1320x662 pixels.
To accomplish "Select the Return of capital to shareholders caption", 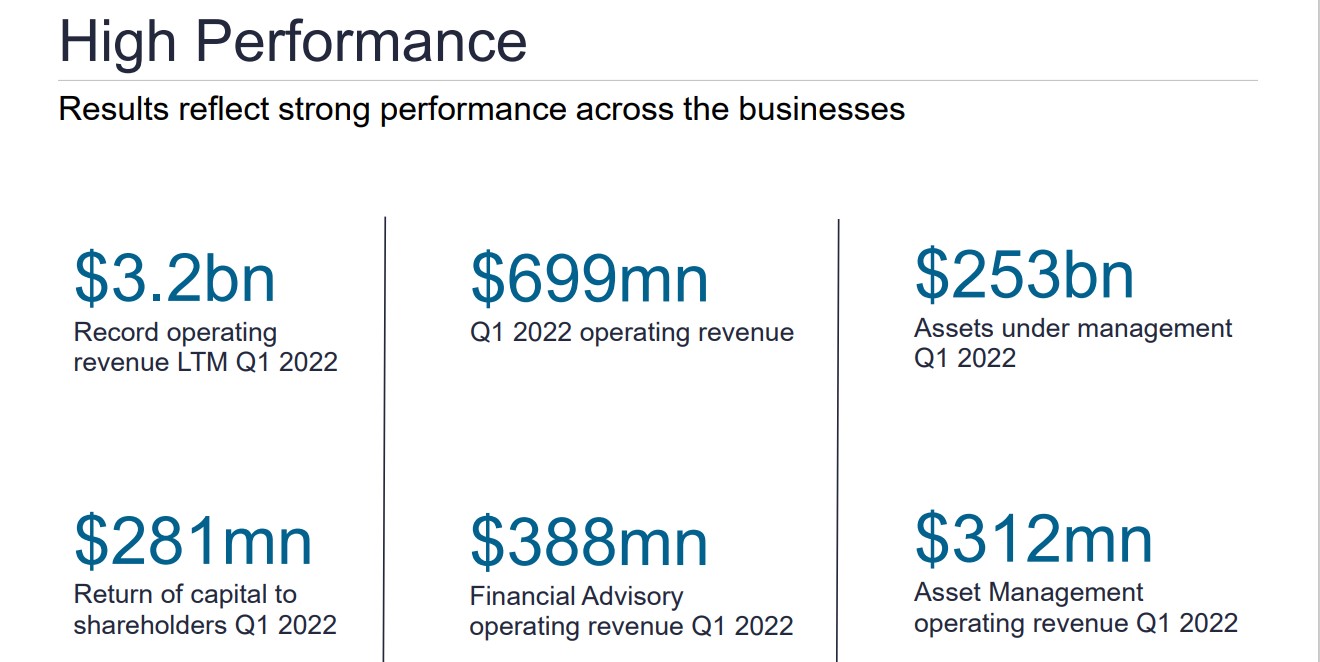I will [x=205, y=610].
